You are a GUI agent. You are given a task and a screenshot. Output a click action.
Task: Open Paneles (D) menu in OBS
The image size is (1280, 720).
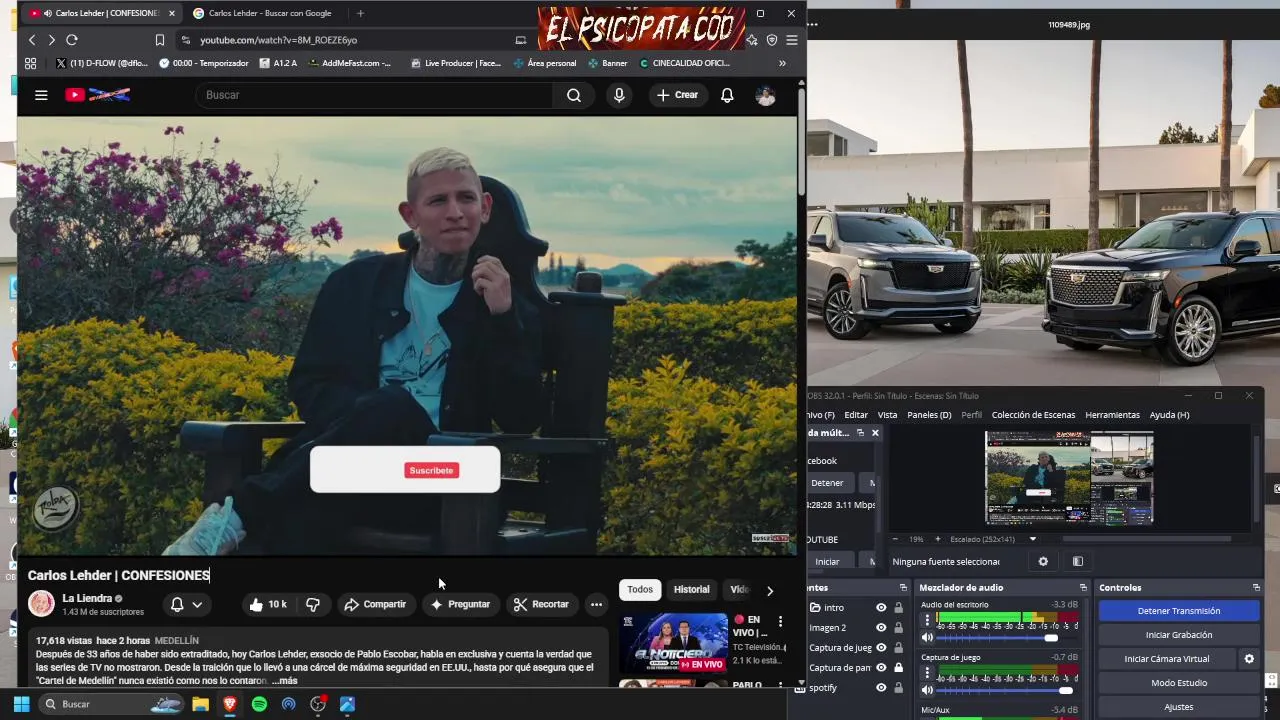929,415
